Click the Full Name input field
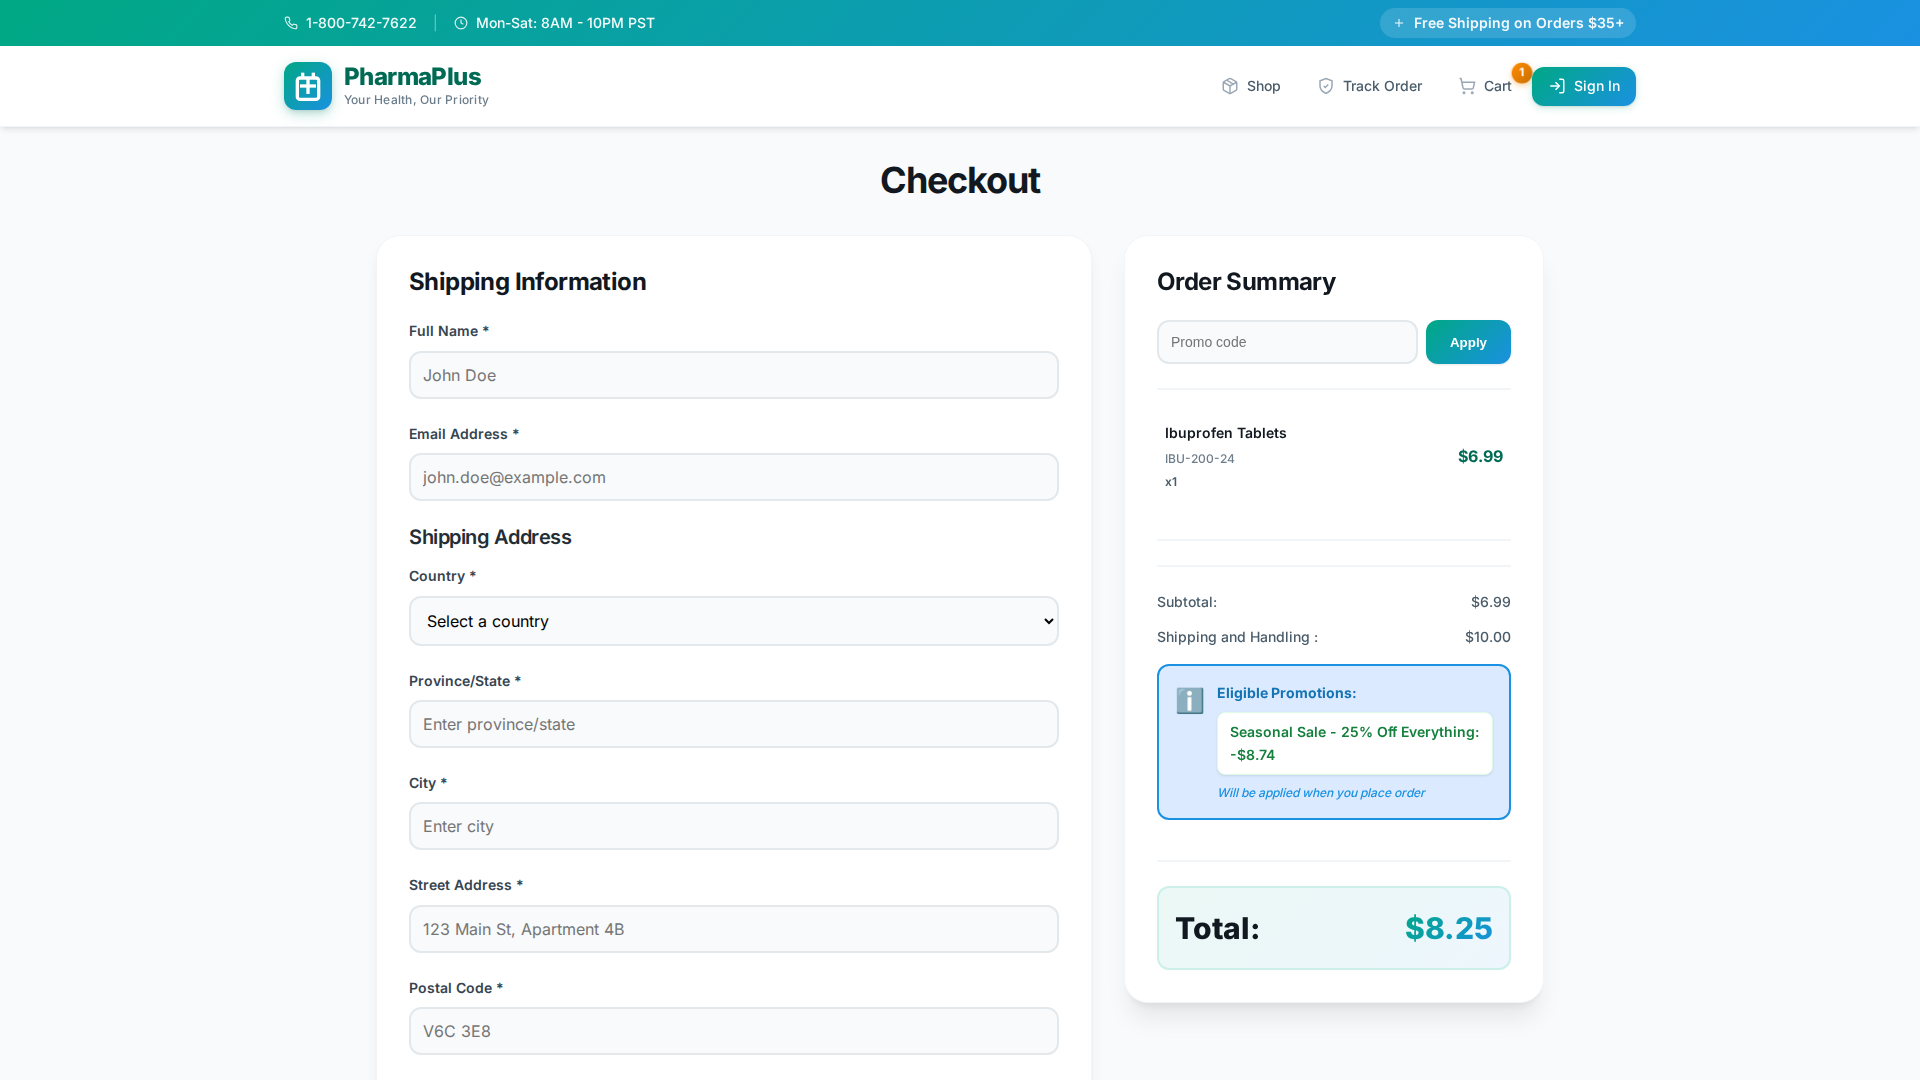 coord(733,375)
